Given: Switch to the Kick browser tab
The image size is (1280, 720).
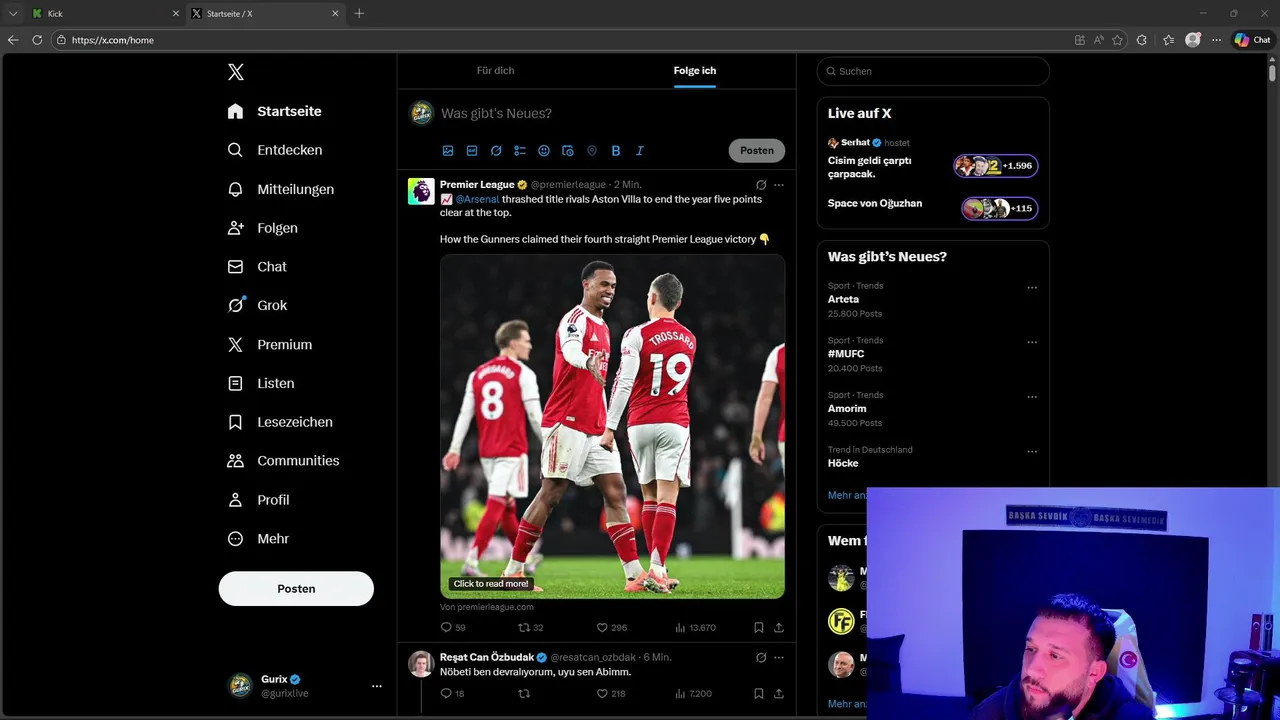Looking at the screenshot, I should 104,14.
